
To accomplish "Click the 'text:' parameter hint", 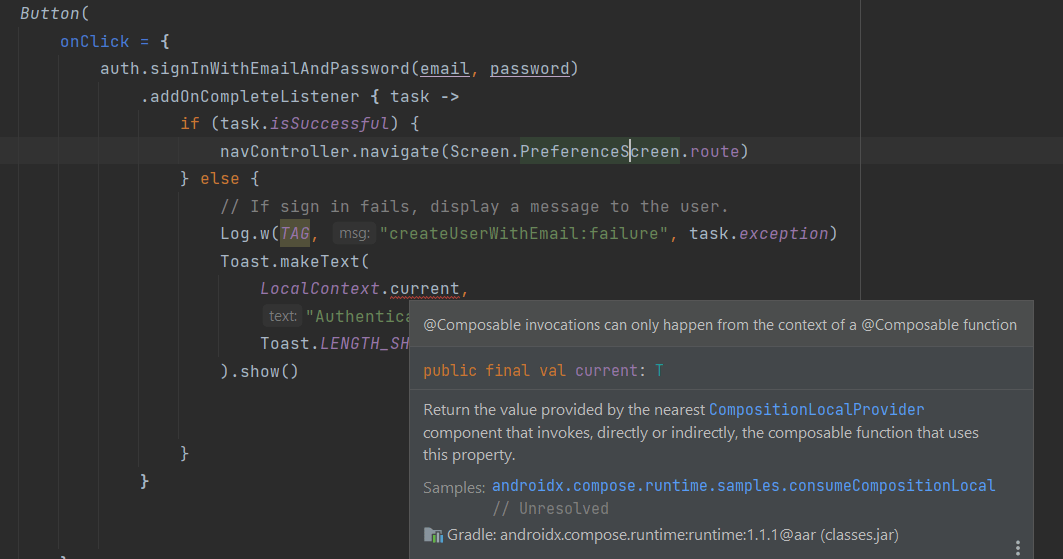I will 282,316.
